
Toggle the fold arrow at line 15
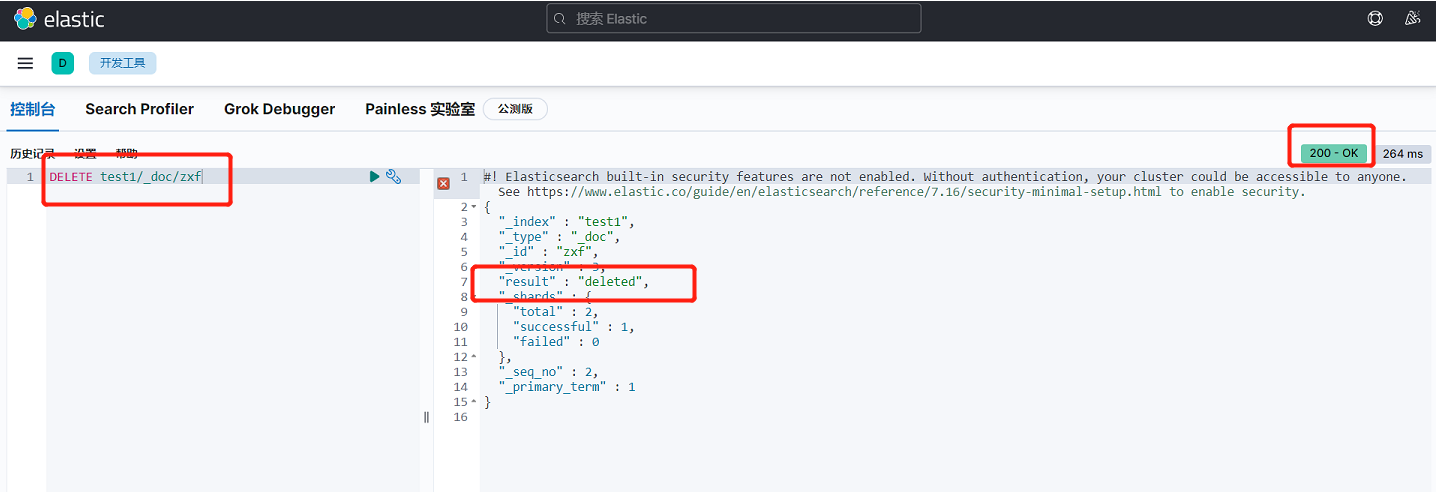point(474,402)
